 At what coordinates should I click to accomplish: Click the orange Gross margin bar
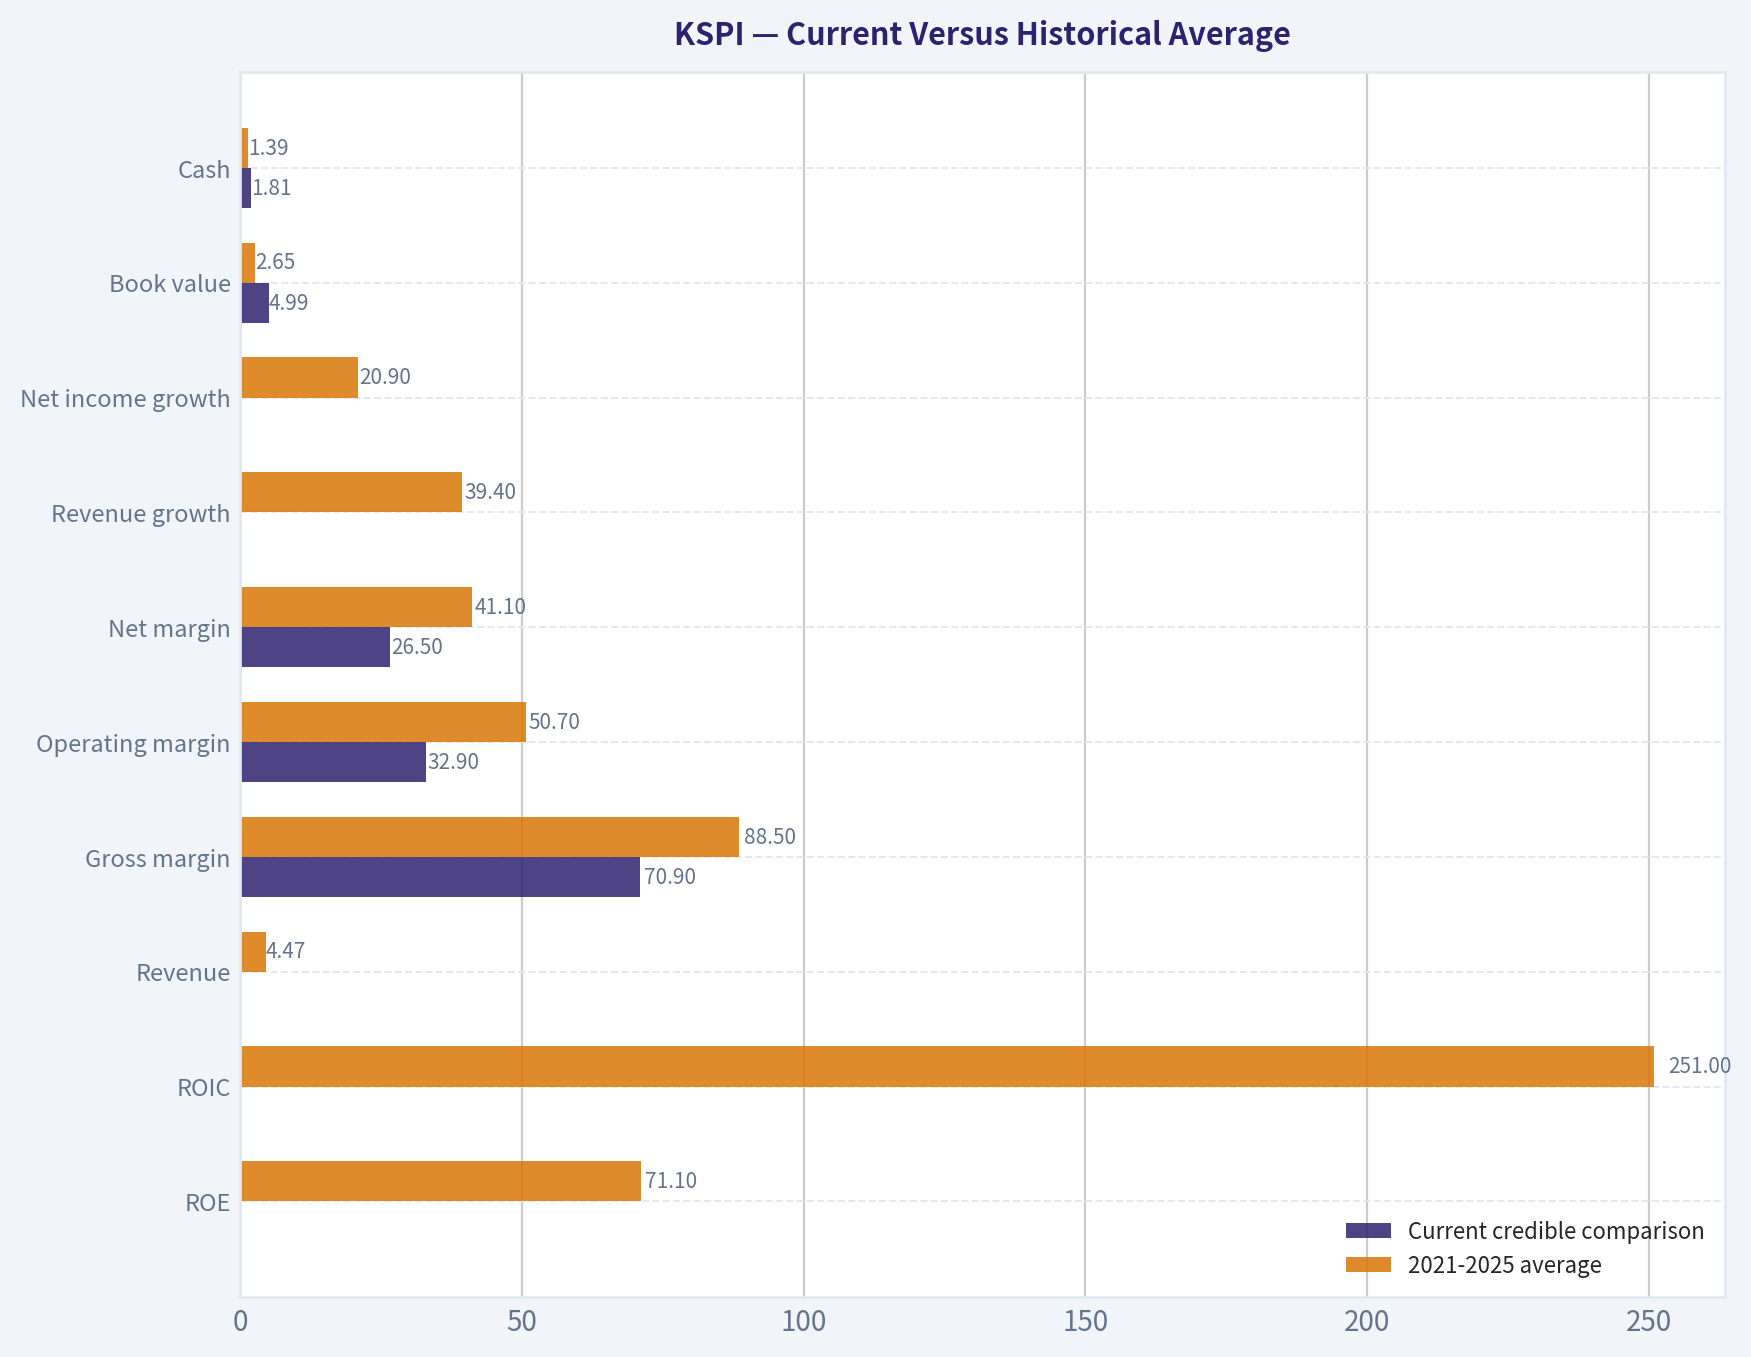tap(490, 837)
